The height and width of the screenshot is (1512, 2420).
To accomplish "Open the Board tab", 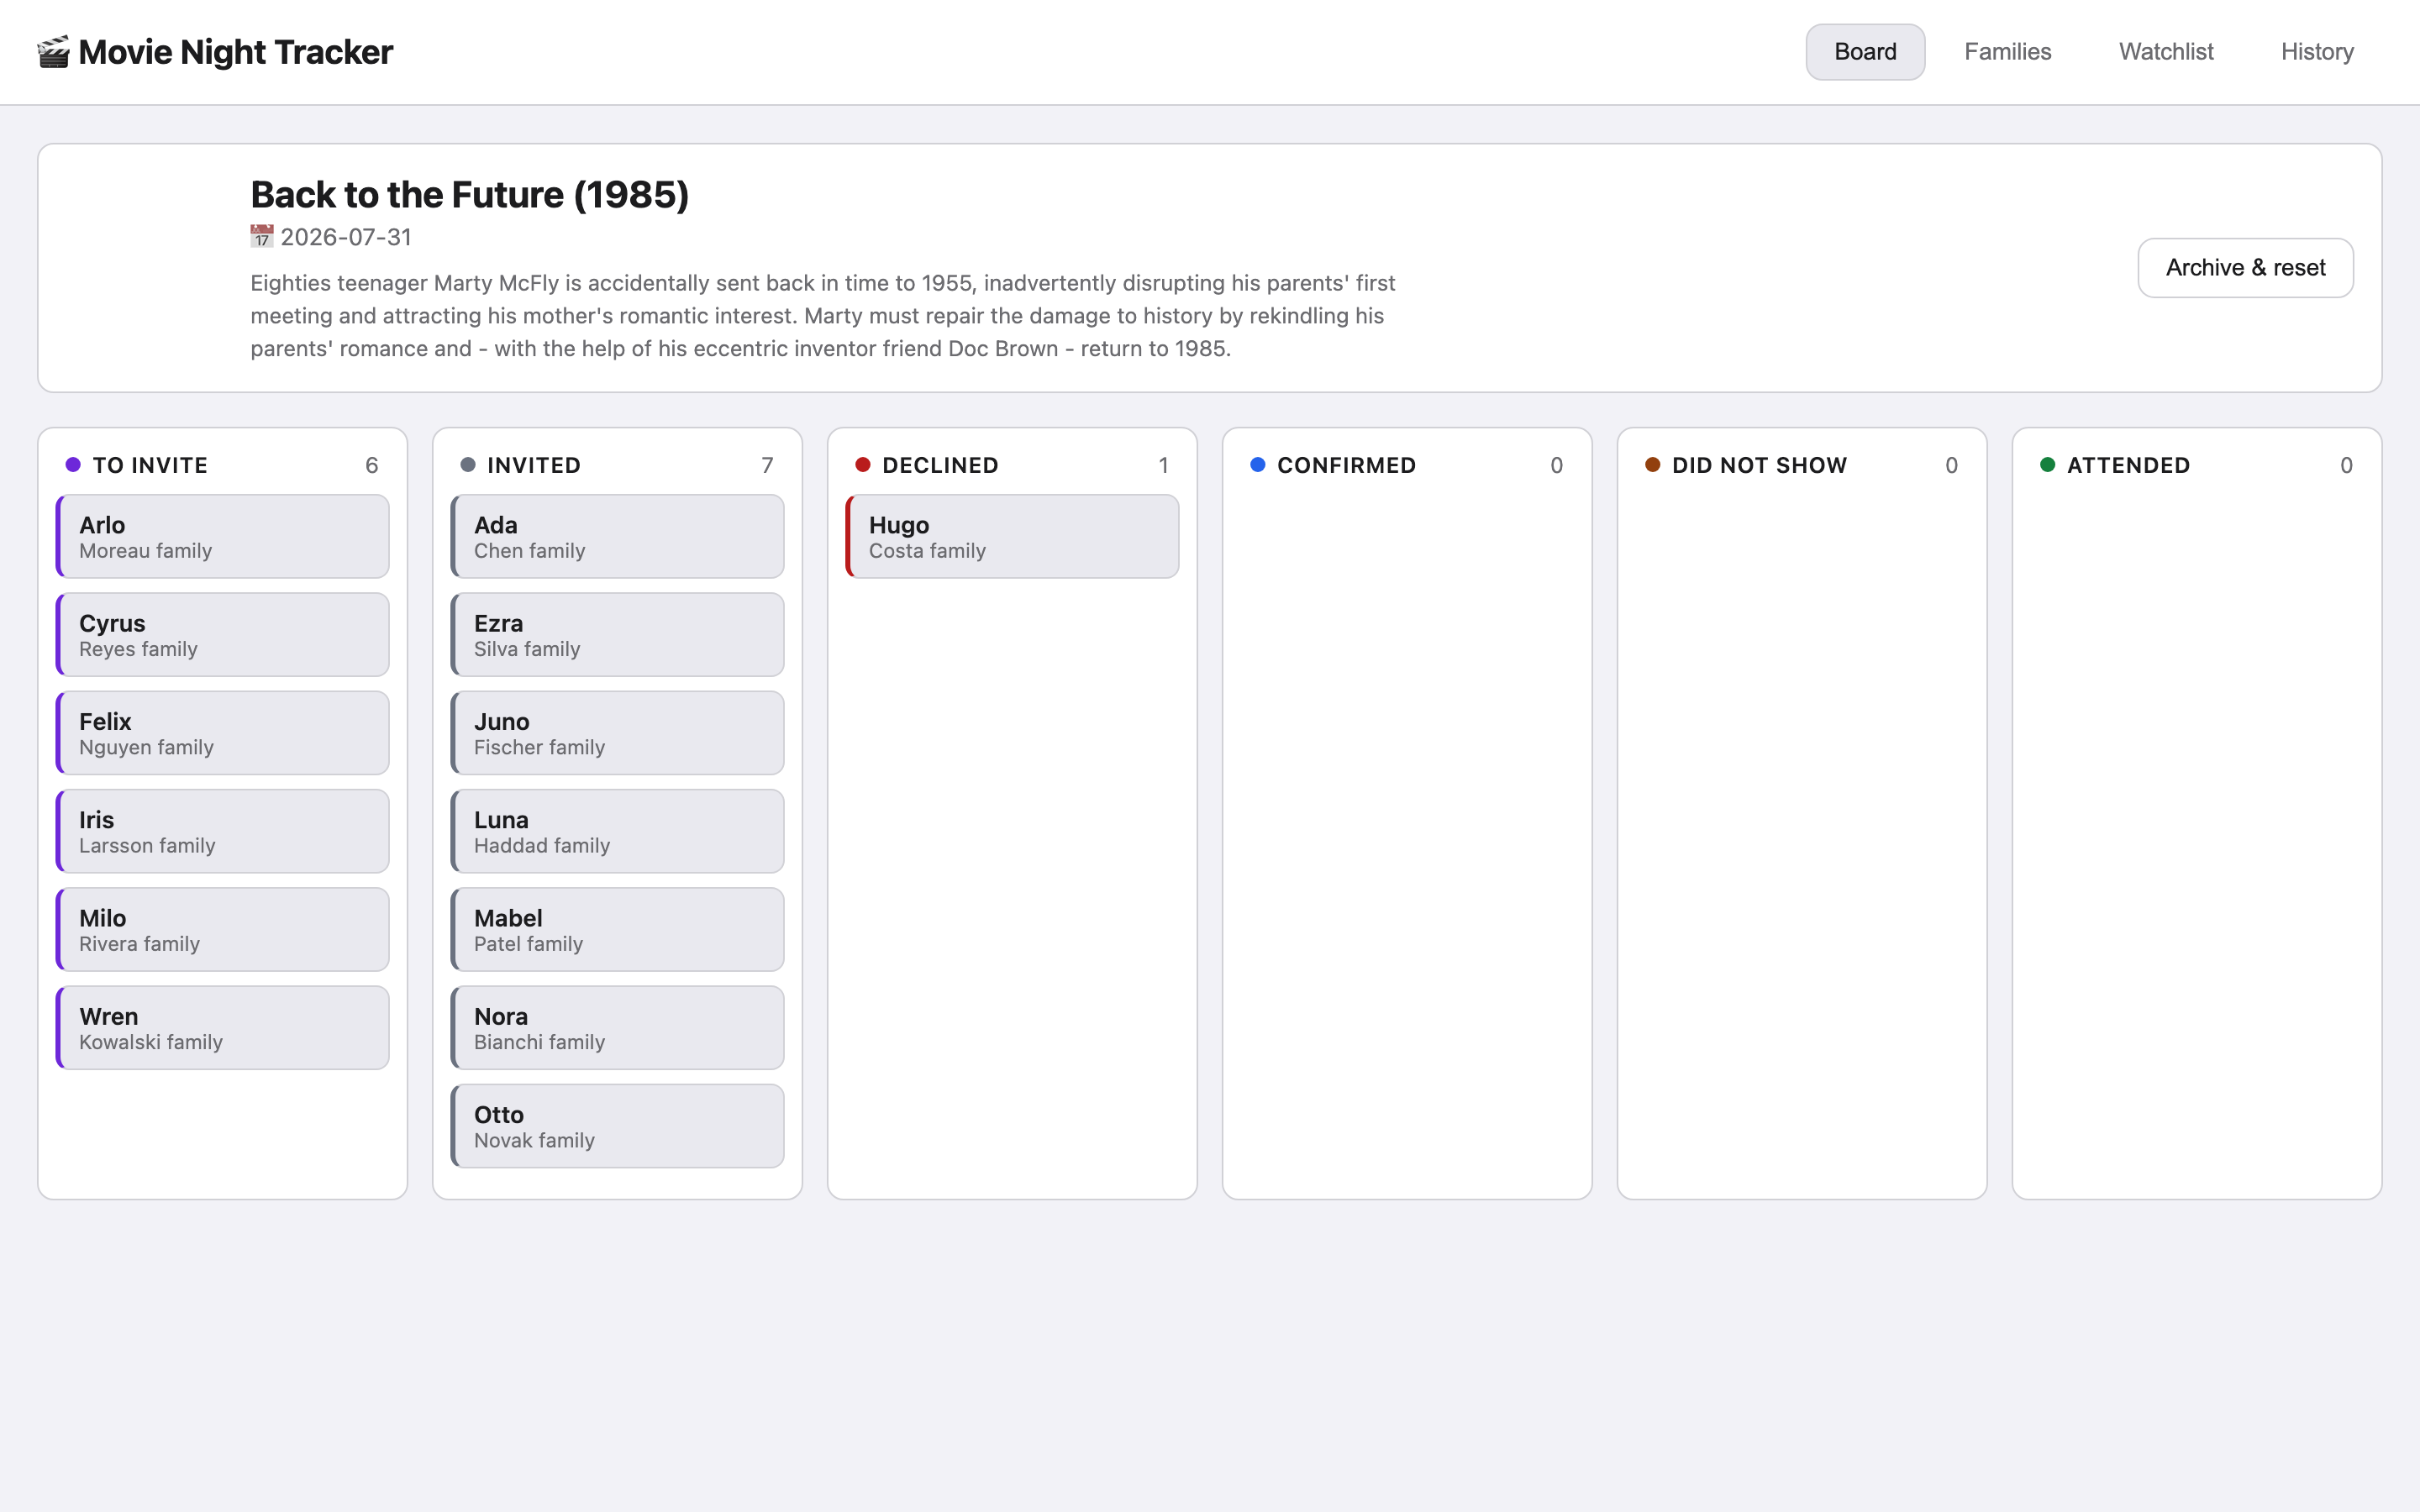I will (1865, 52).
